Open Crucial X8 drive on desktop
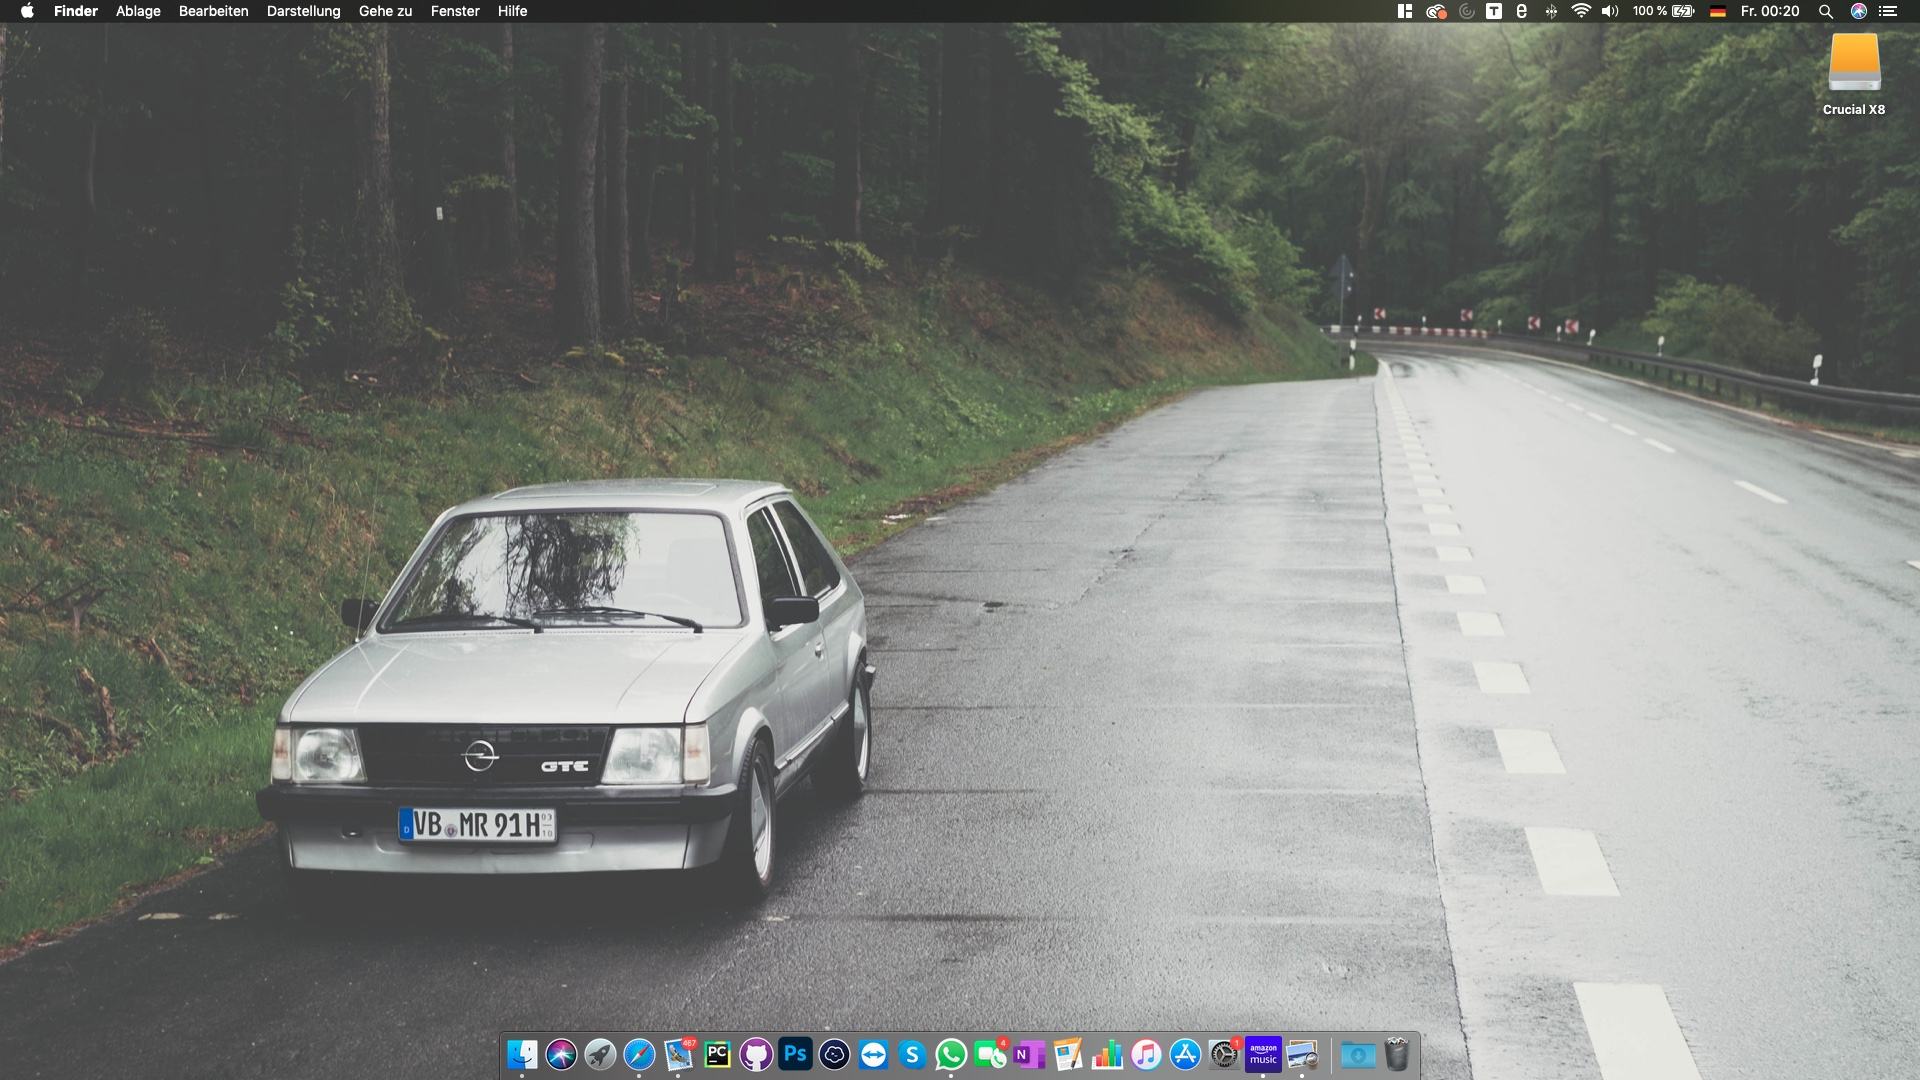This screenshot has height=1080, width=1920. [x=1854, y=75]
